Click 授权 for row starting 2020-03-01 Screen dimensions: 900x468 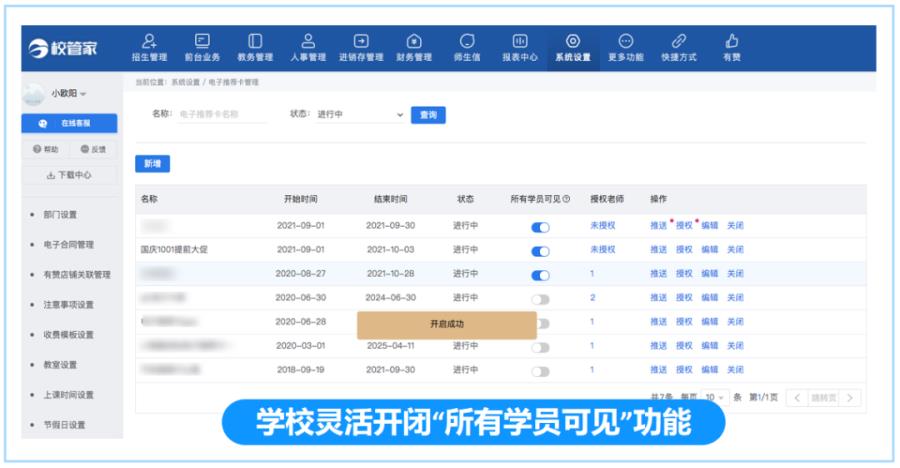pyautogui.click(x=684, y=346)
